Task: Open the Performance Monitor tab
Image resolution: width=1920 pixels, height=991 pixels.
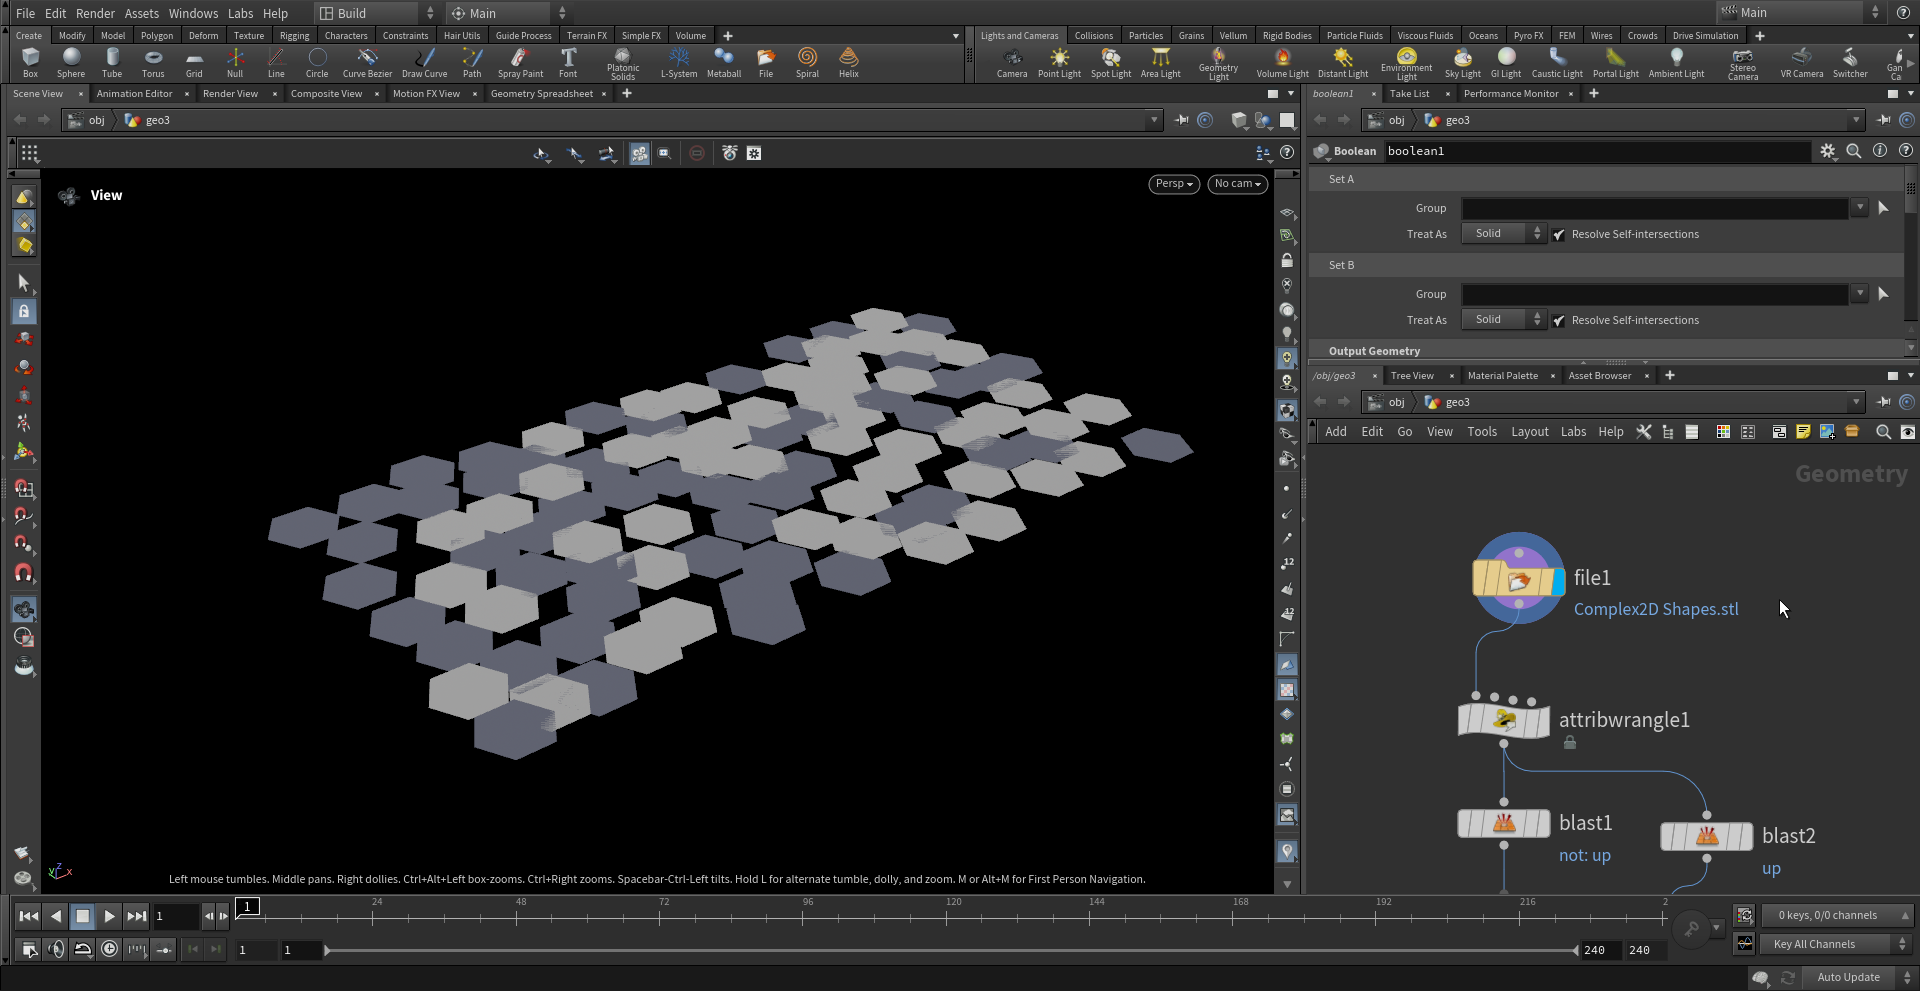Action: tap(1511, 93)
